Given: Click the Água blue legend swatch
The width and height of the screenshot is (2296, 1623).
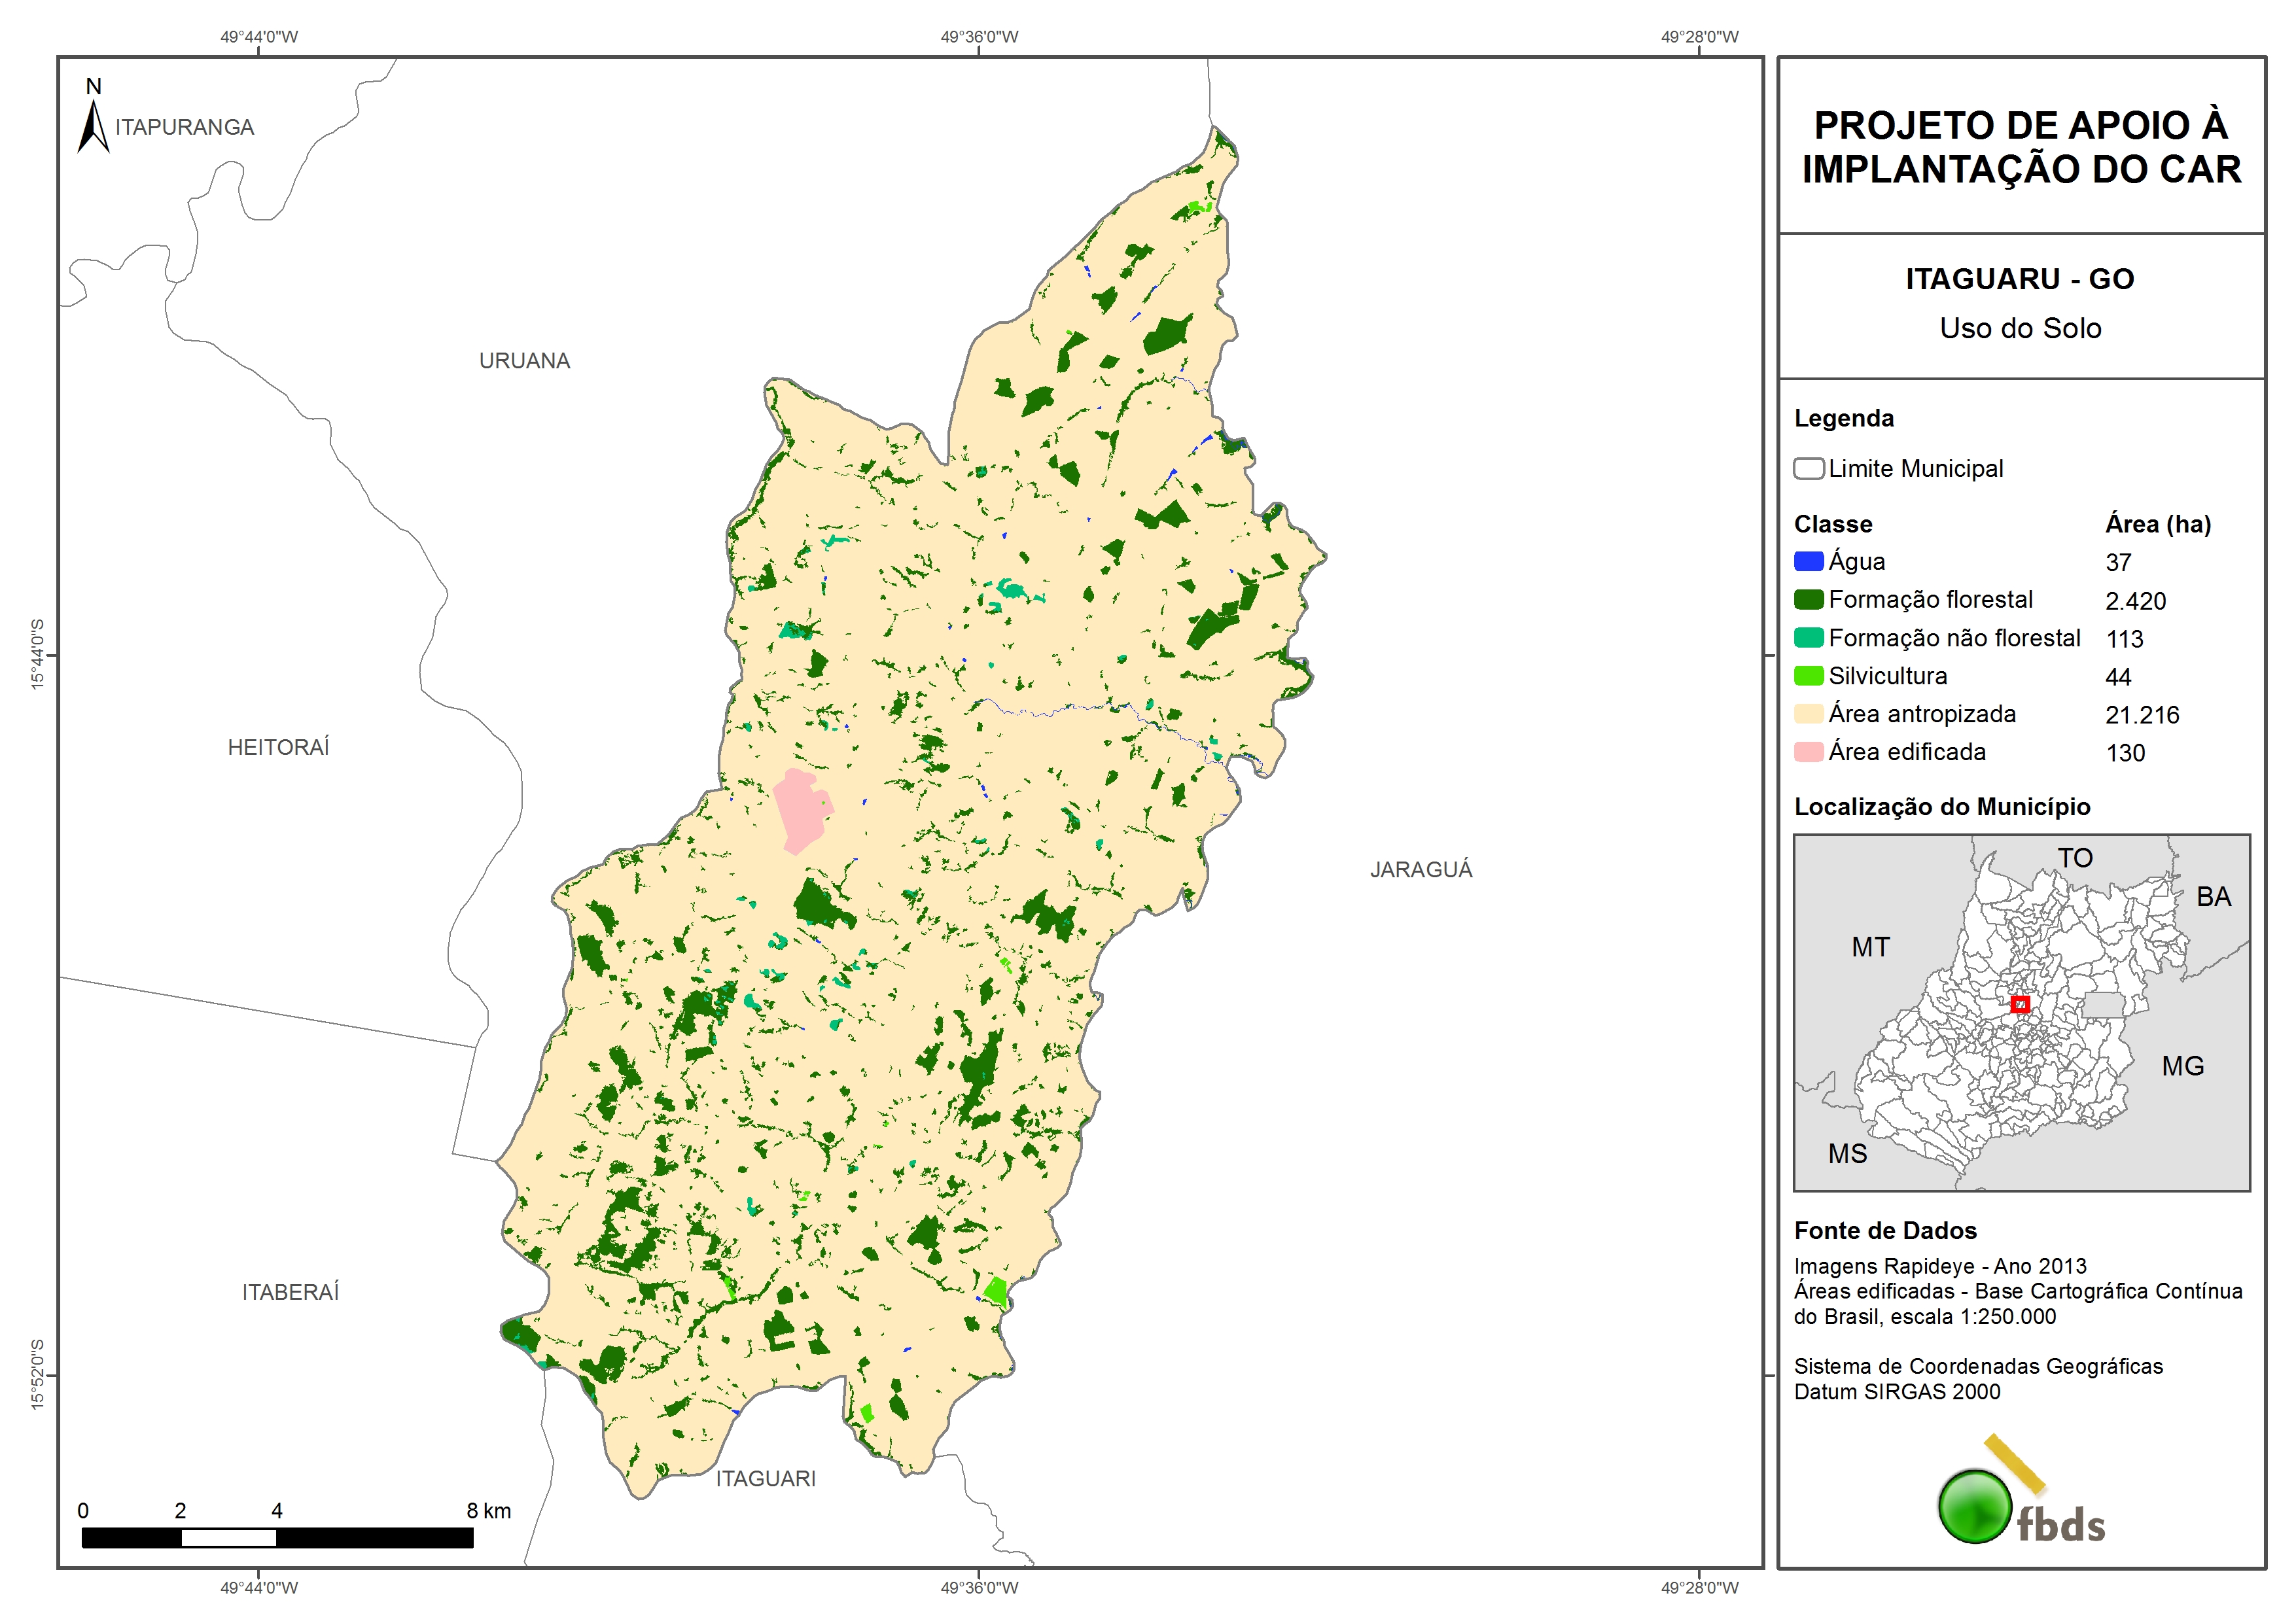Looking at the screenshot, I should [1808, 562].
